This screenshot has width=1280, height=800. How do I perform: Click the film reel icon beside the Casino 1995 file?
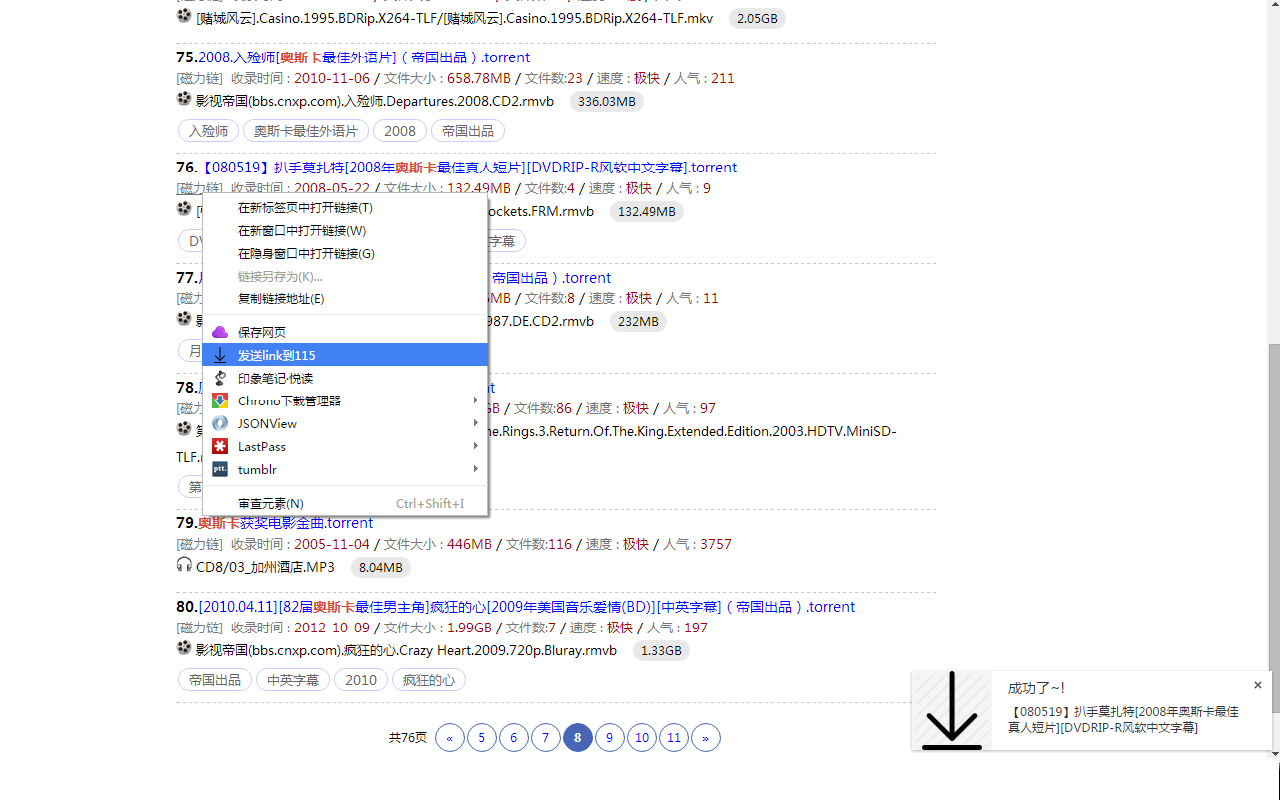[184, 15]
